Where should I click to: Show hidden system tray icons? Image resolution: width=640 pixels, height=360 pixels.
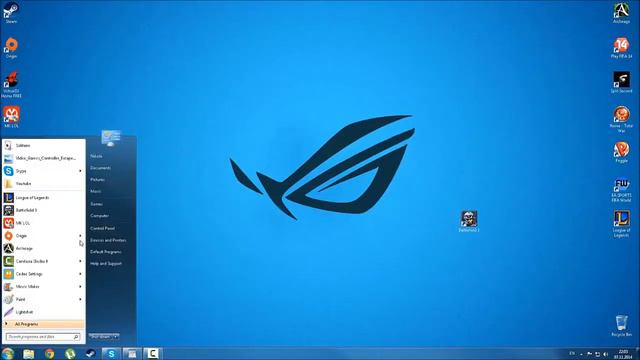coord(581,354)
